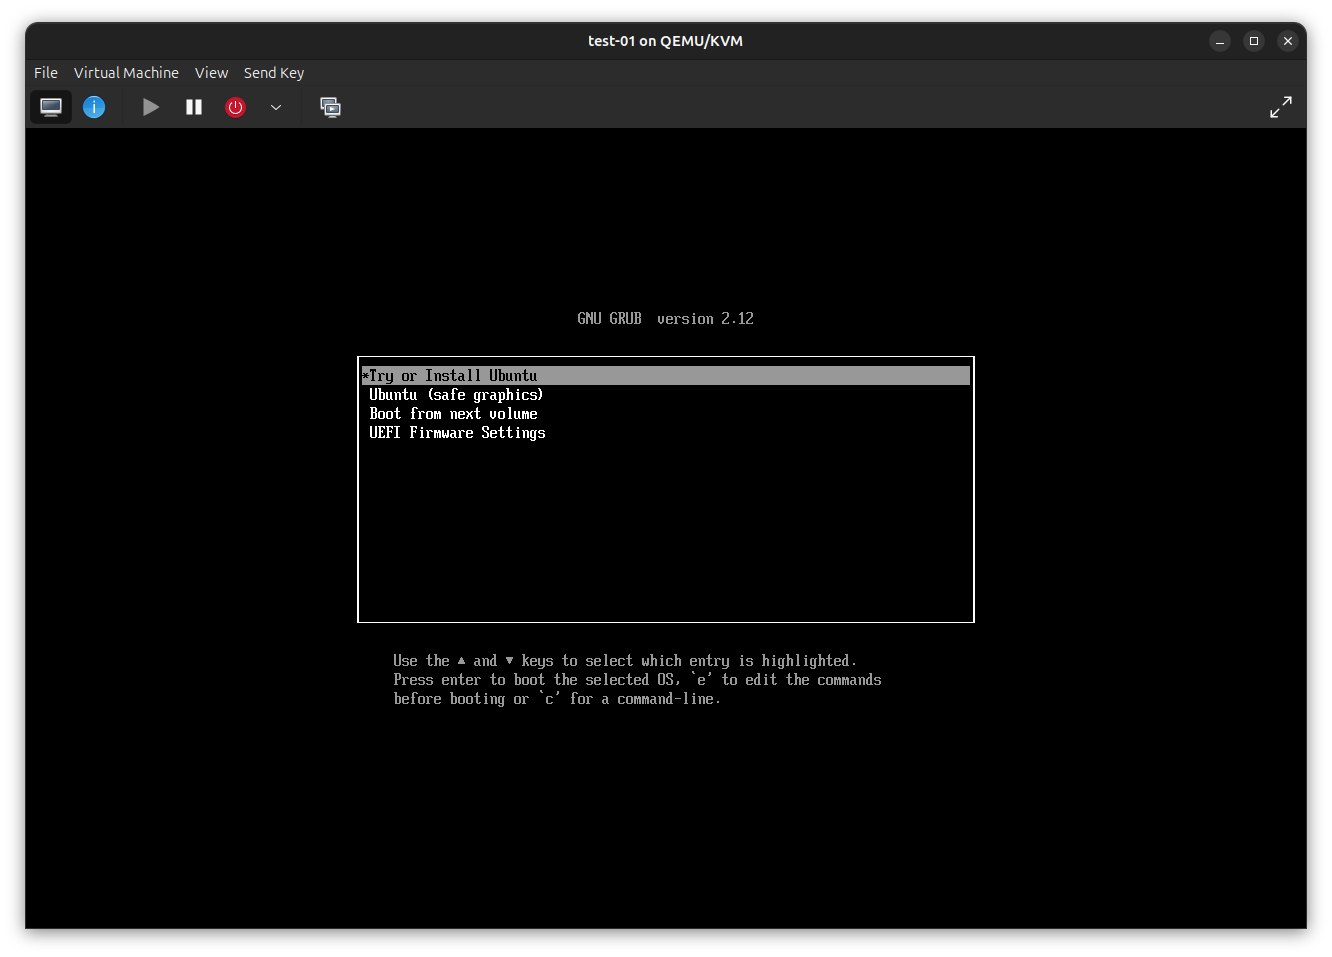Expand the shutdown options dropdown arrow

(276, 107)
